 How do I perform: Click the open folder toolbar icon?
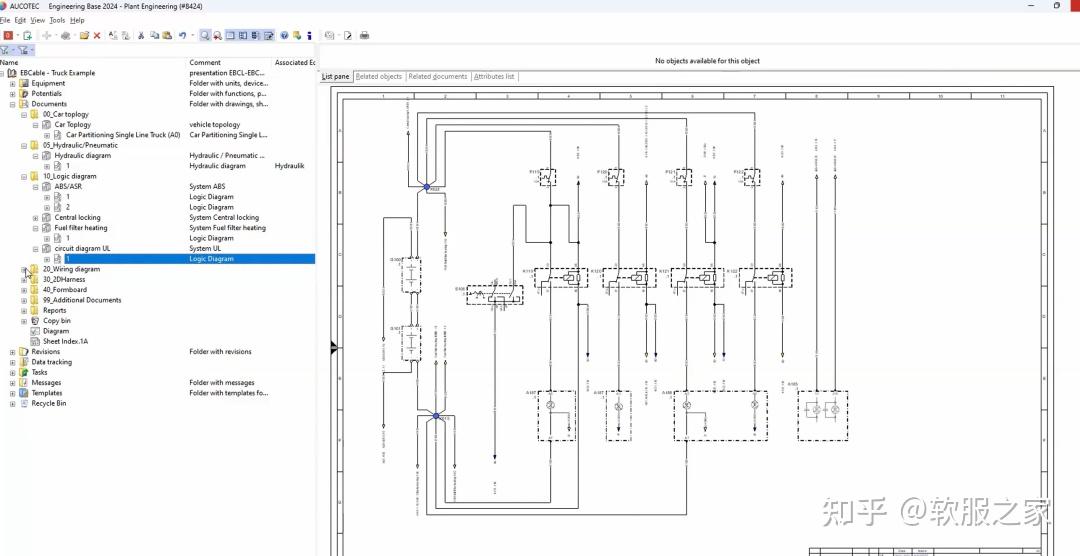point(84,35)
